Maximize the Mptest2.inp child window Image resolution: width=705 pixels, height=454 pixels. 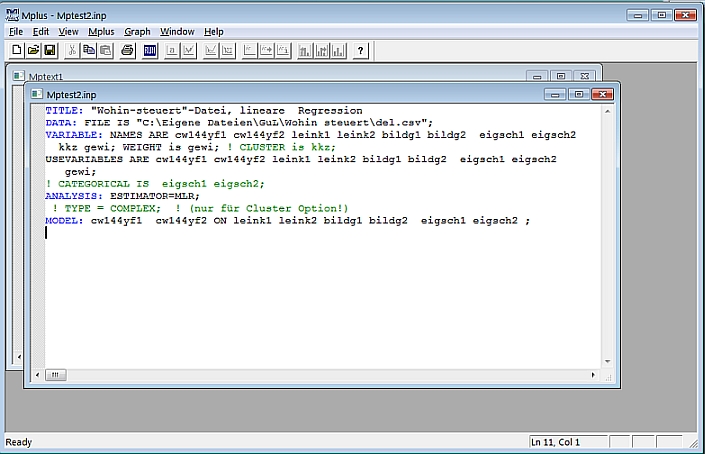click(579, 94)
